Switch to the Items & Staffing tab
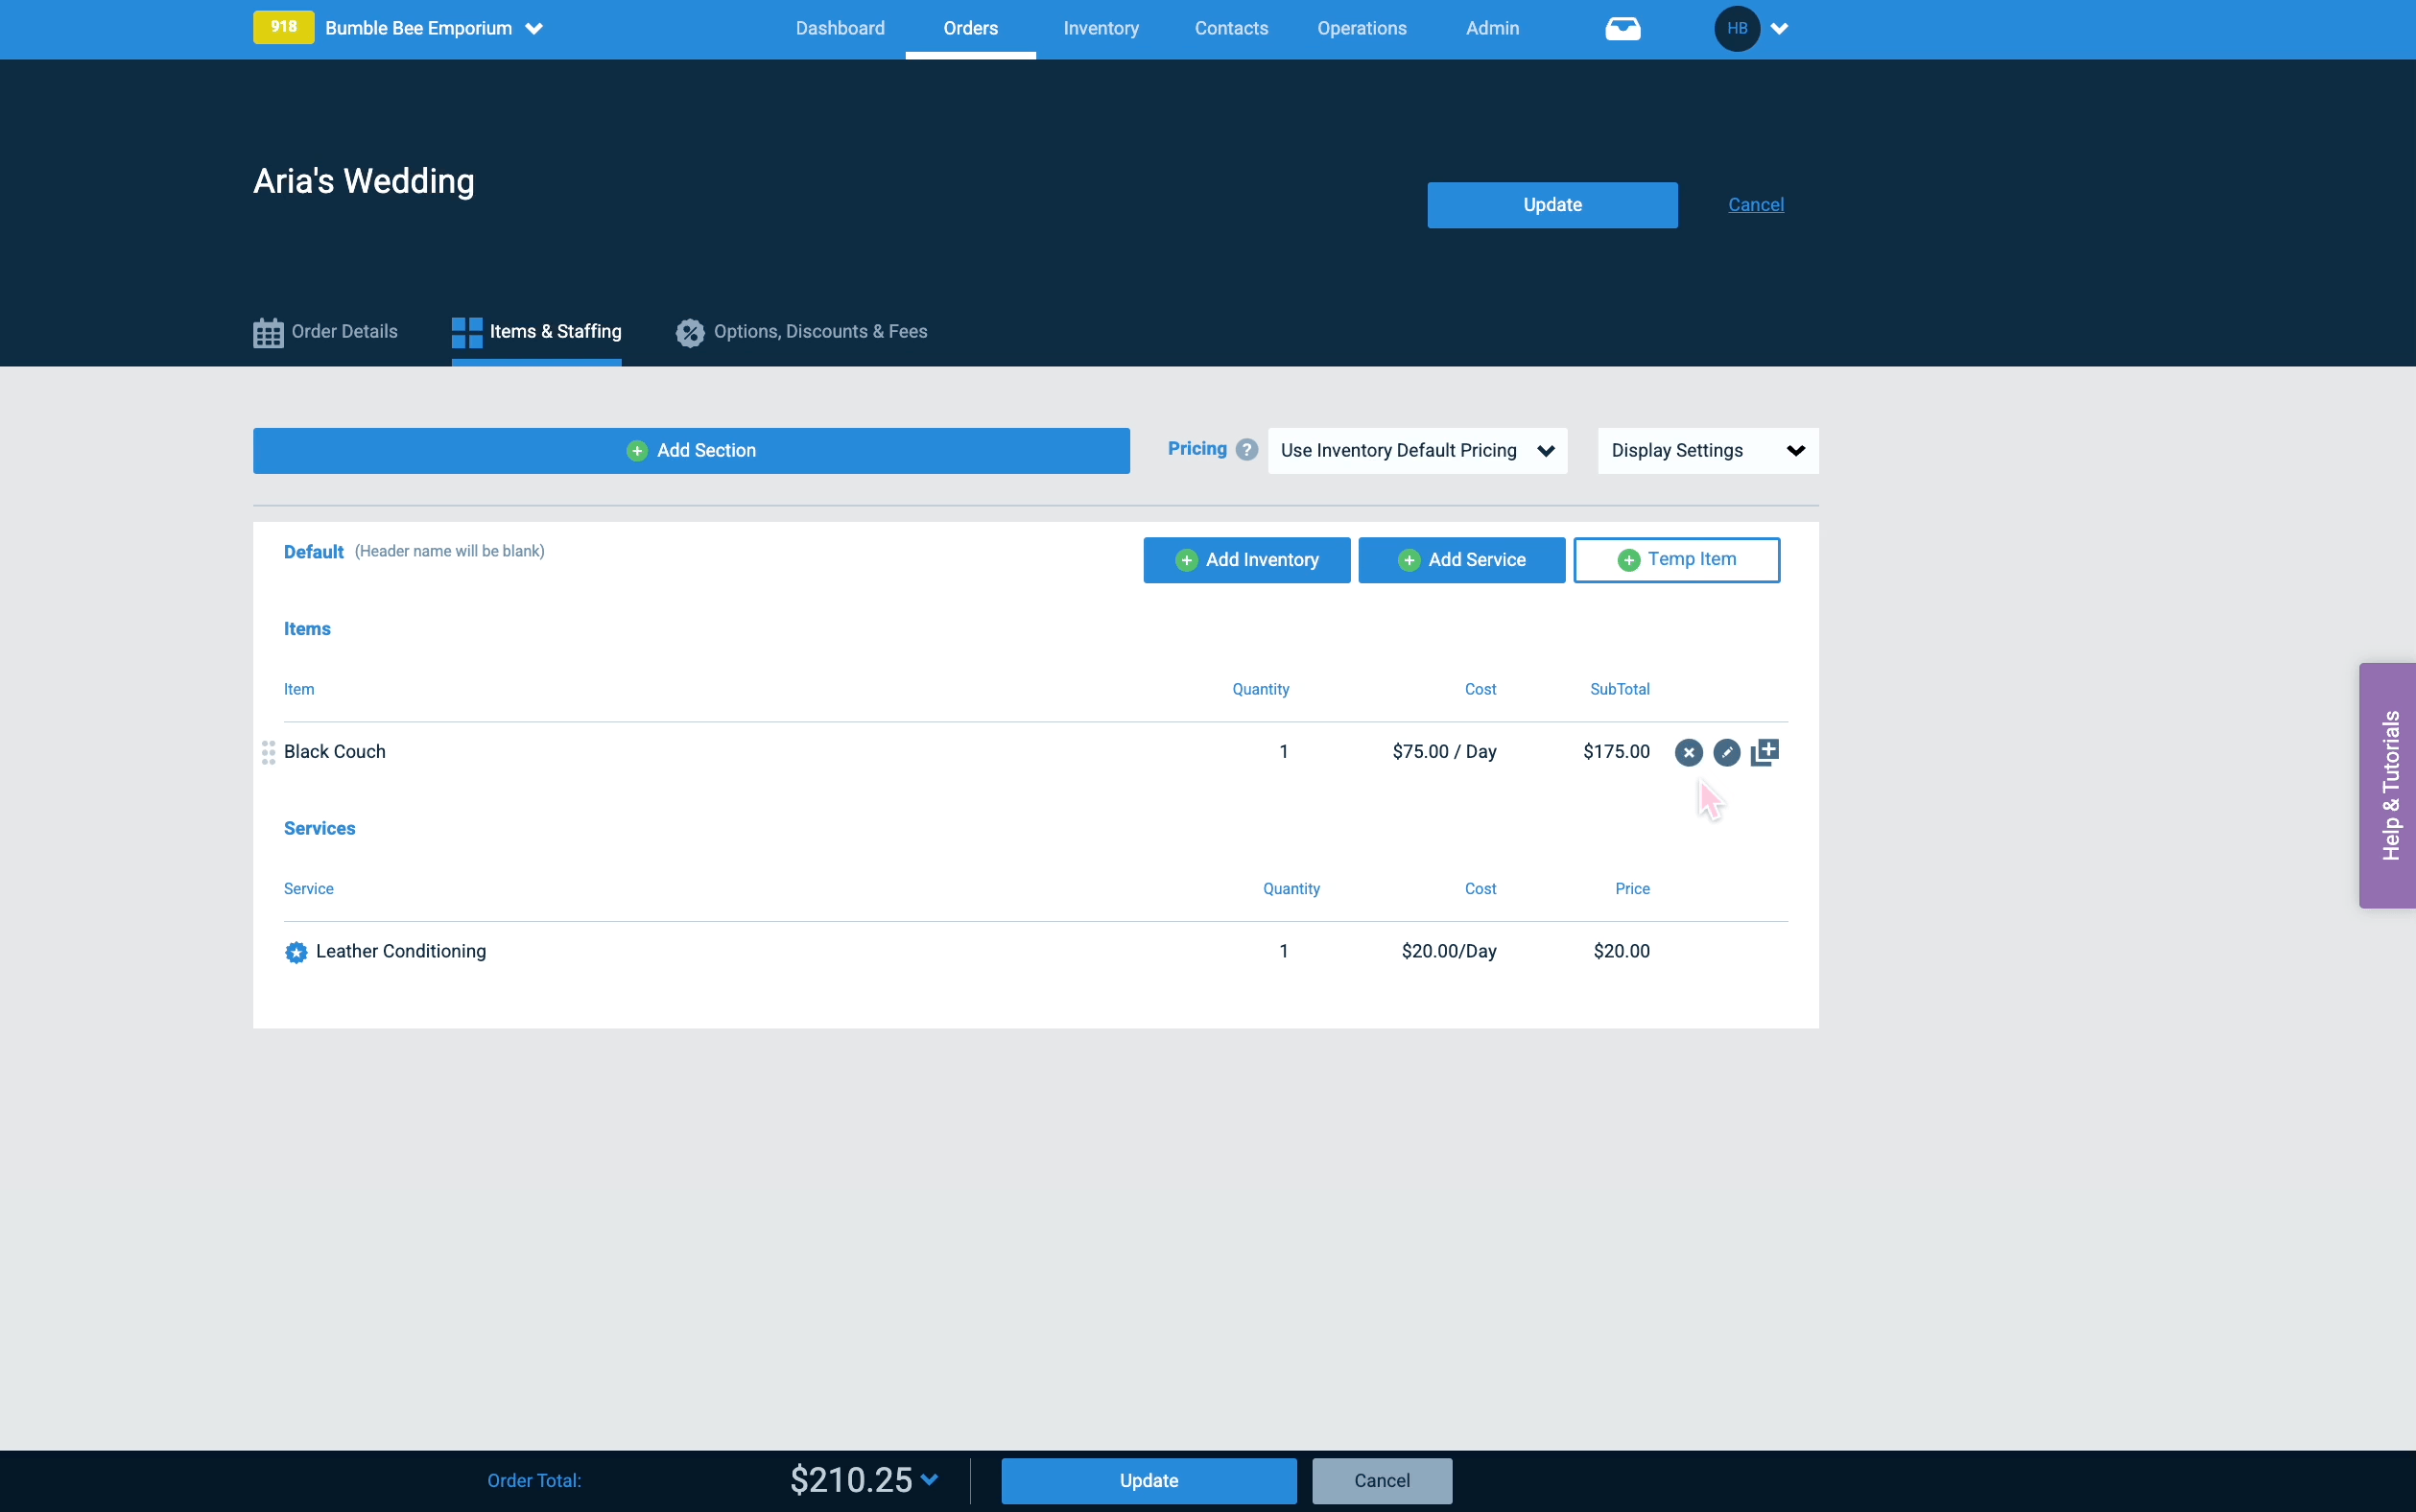This screenshot has width=2416, height=1512. [536, 332]
